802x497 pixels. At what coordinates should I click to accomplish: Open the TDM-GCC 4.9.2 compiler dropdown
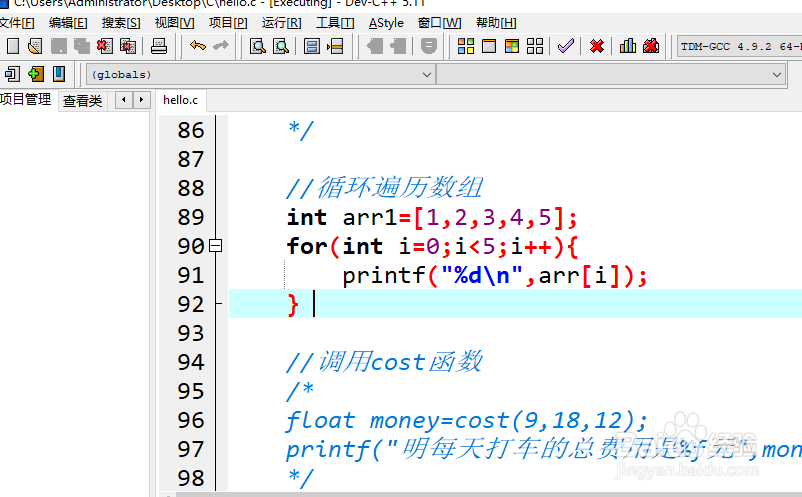(739, 47)
